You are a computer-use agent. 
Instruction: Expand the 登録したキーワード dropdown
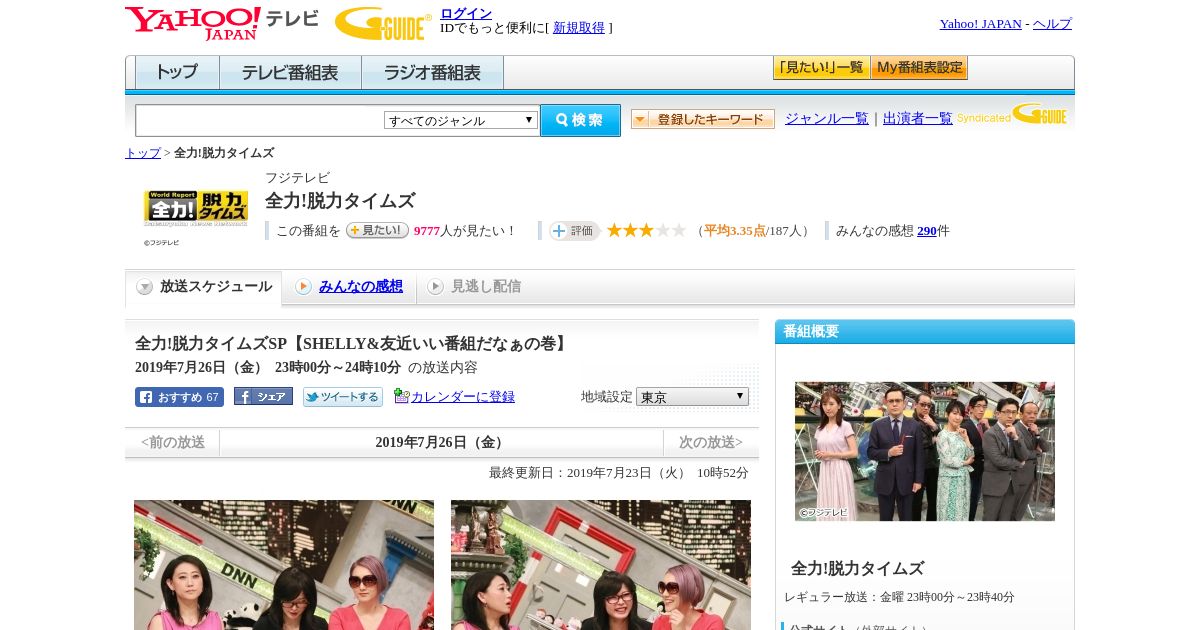(x=703, y=119)
